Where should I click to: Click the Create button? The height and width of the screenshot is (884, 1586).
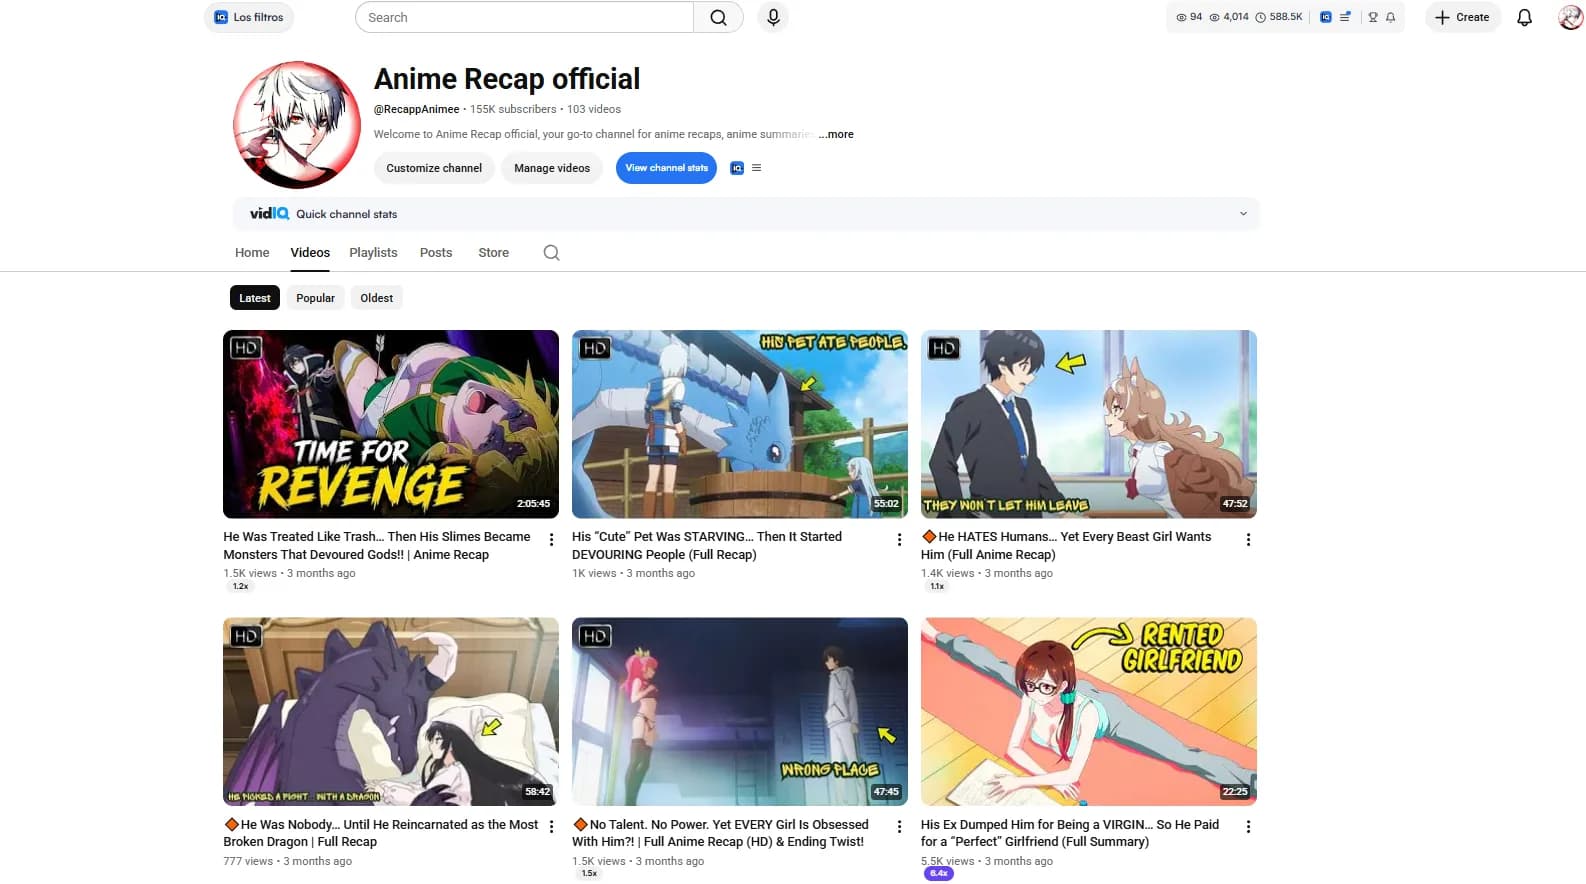(x=1462, y=17)
